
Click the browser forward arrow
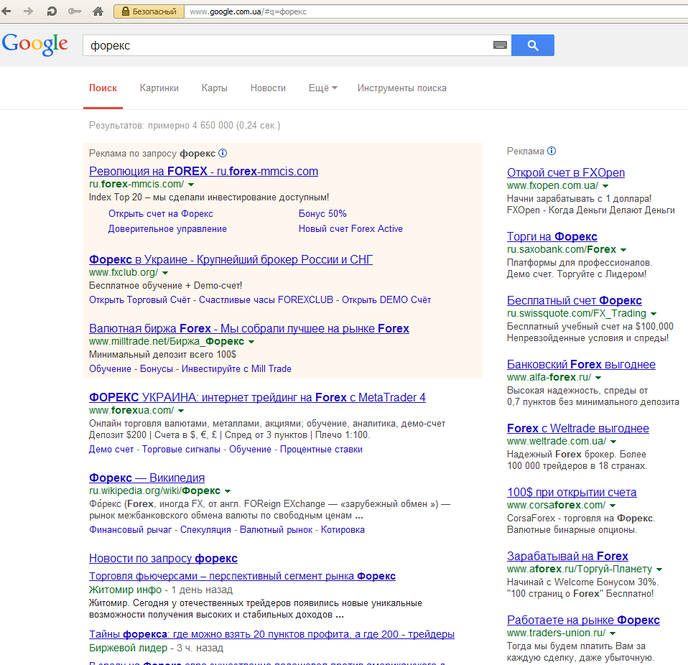[29, 11]
